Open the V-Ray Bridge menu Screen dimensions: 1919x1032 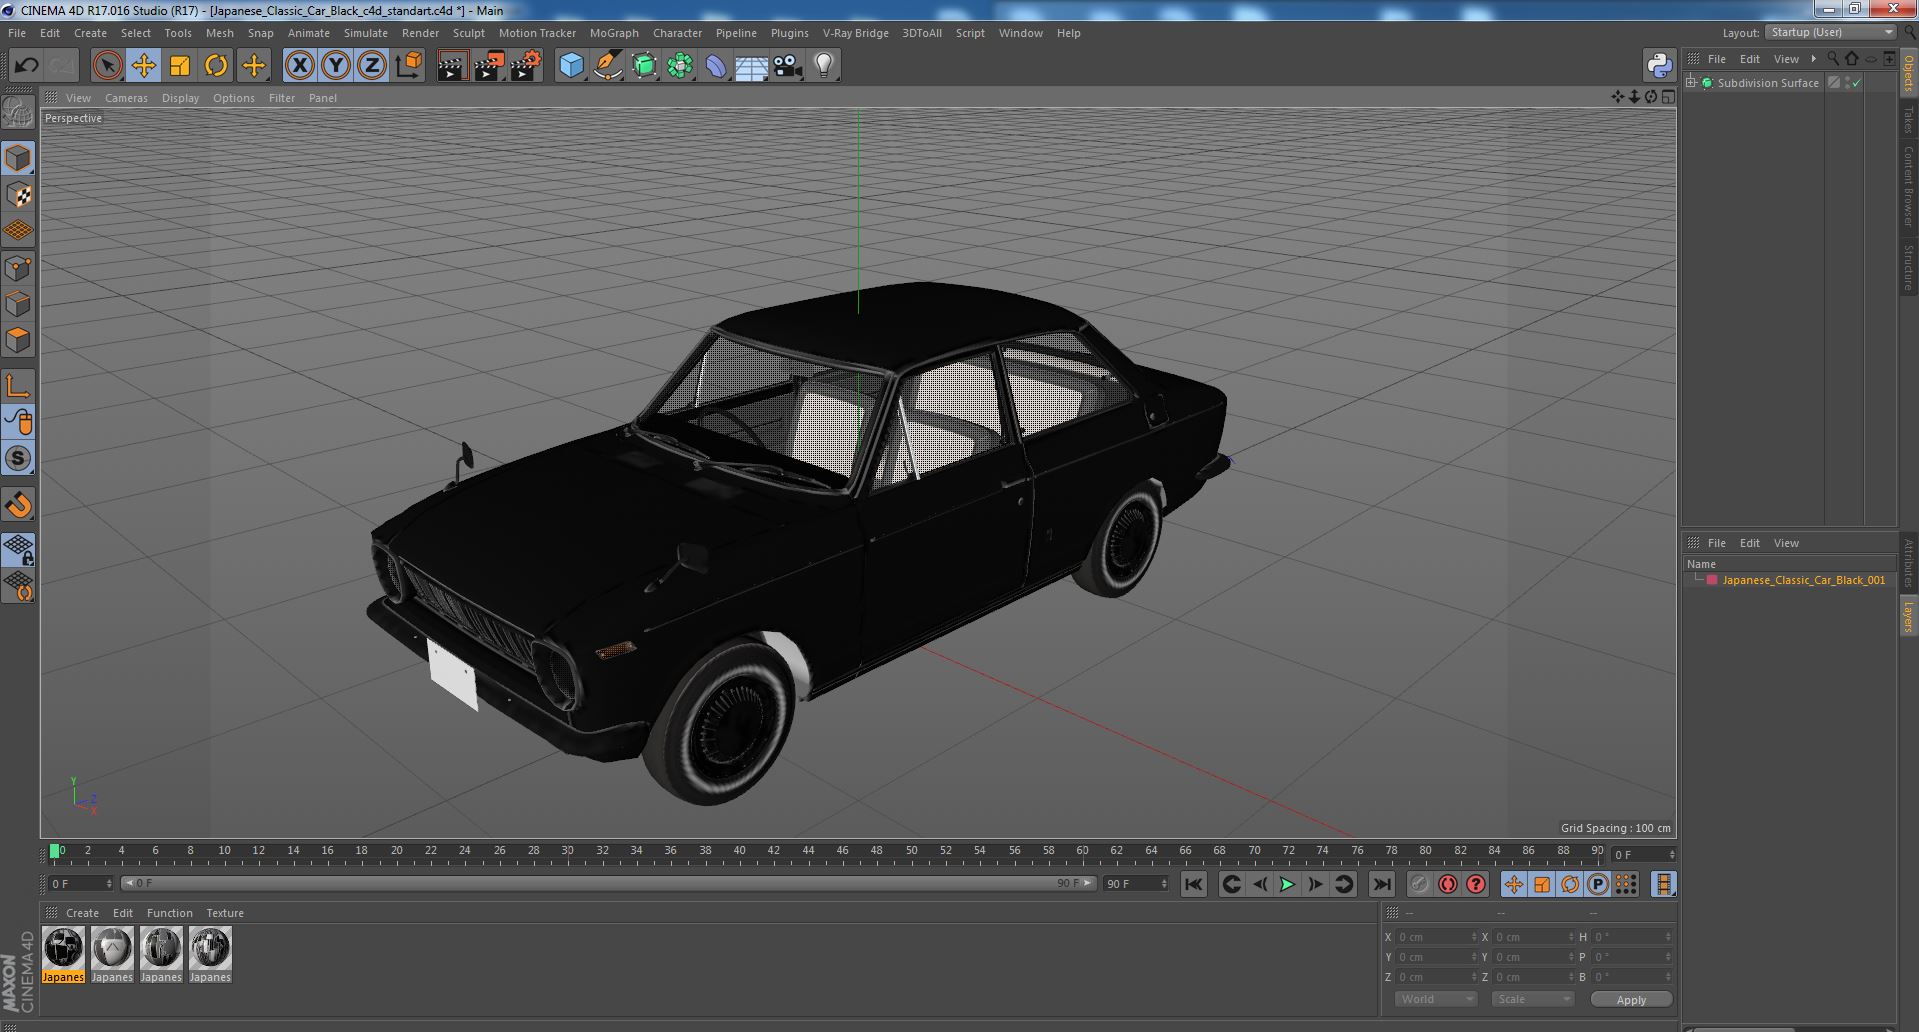(855, 33)
